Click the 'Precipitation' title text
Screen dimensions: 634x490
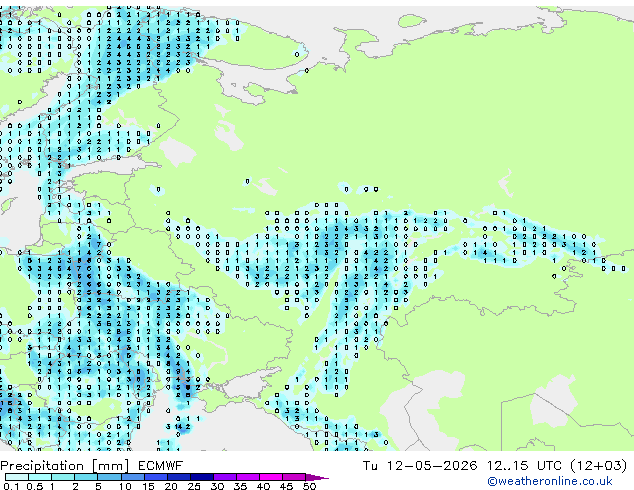pyautogui.click(x=42, y=466)
